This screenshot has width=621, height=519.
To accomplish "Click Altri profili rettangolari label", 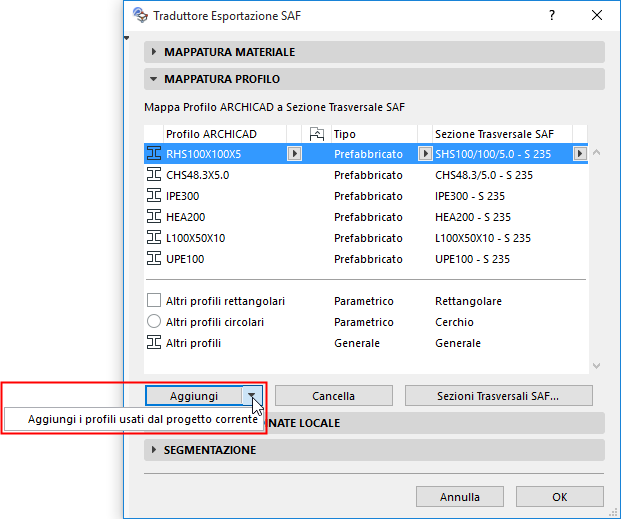I will (x=225, y=301).
